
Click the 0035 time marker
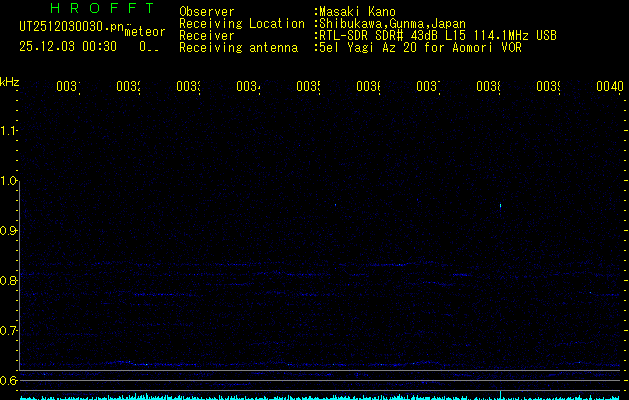(308, 86)
